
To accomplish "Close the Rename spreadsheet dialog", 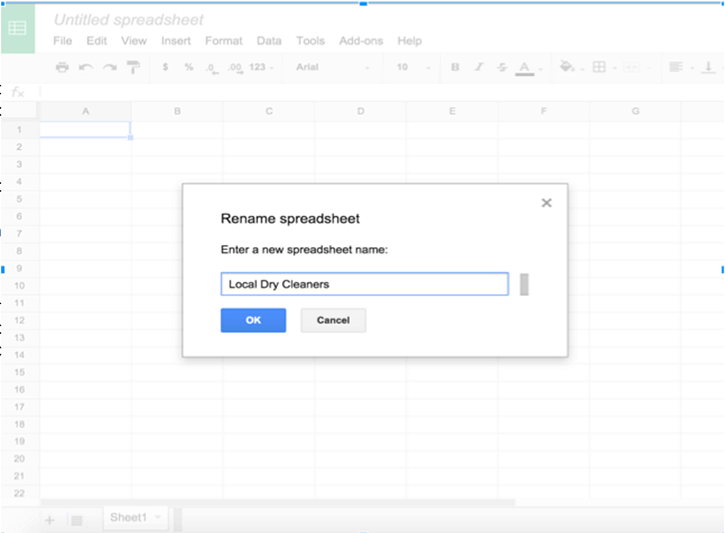I will point(547,203).
